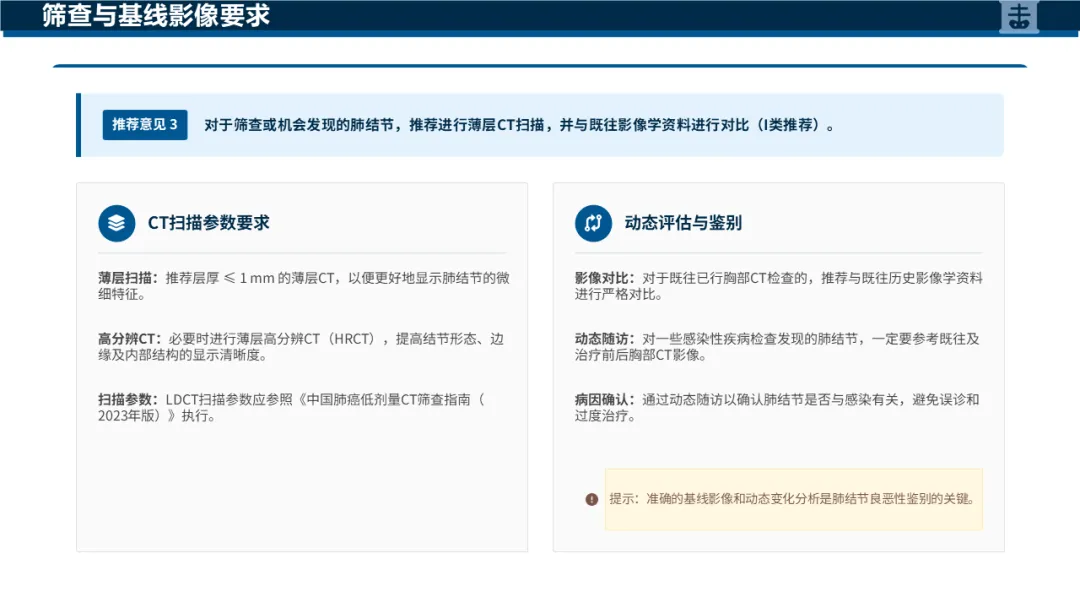The height and width of the screenshot is (608, 1080).
Task: Select the 动态随访 paragraph text
Action: pyautogui.click(x=777, y=346)
